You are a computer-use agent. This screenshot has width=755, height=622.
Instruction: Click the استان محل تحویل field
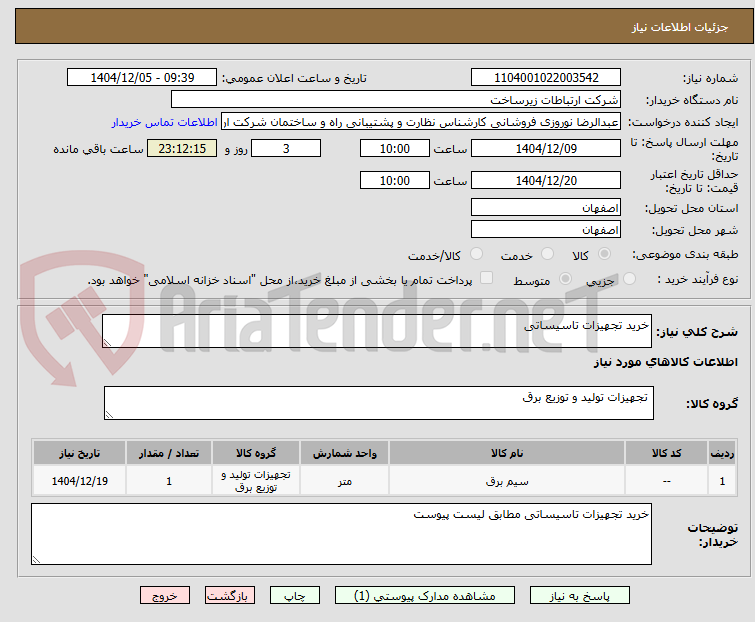click(x=546, y=207)
